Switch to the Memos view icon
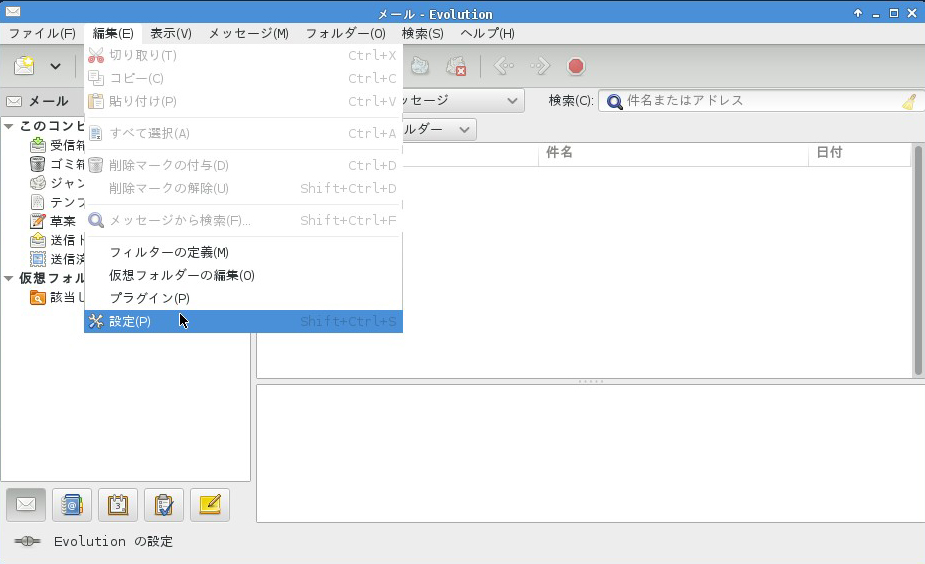925x564 pixels. 210,505
